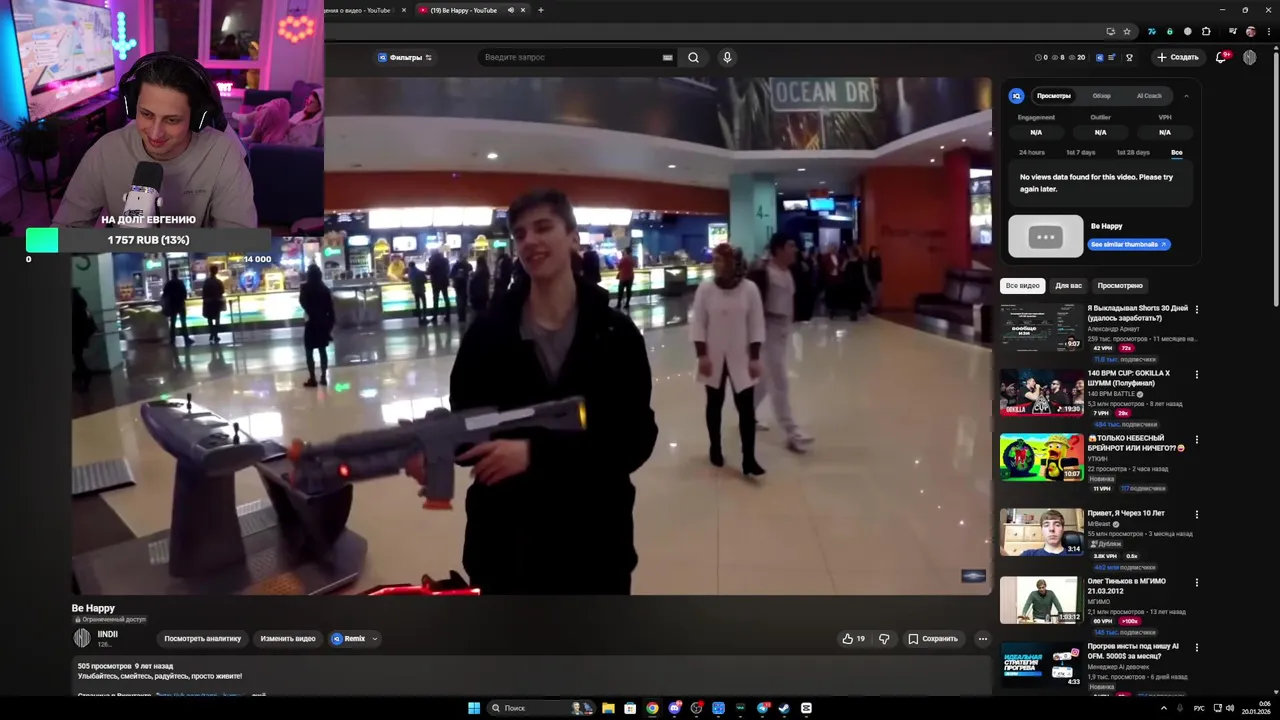Open more options for Олег Тиньков в МГИМО video

[x=1197, y=582]
